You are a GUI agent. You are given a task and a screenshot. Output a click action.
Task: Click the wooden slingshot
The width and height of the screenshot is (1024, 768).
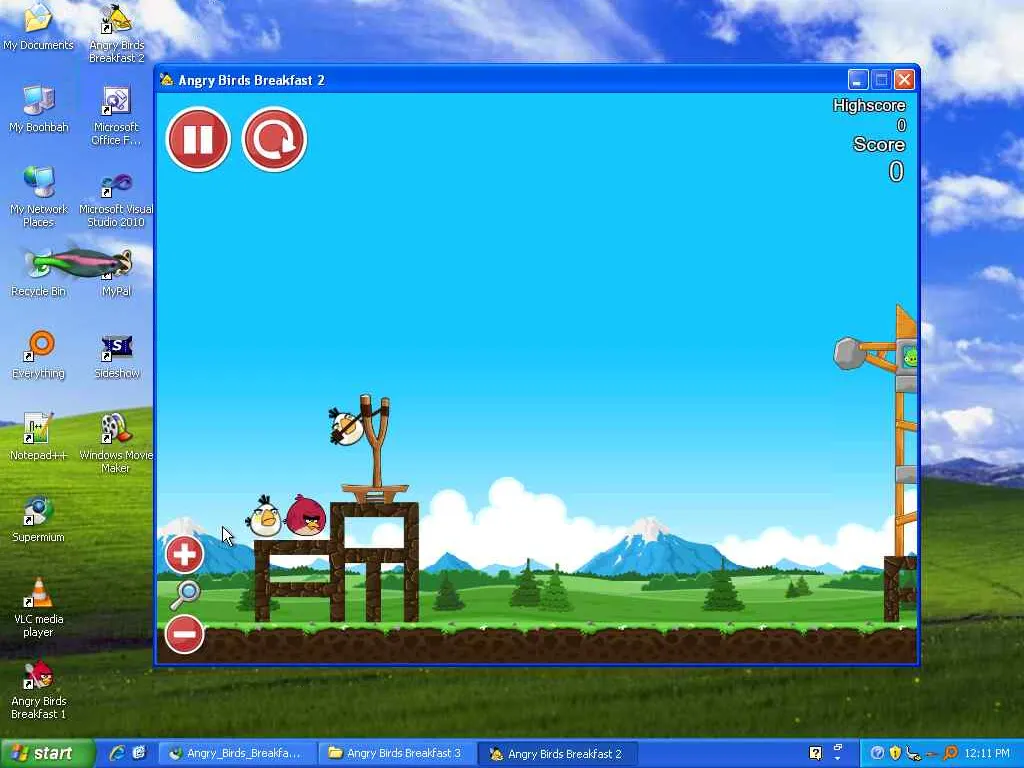(x=376, y=449)
